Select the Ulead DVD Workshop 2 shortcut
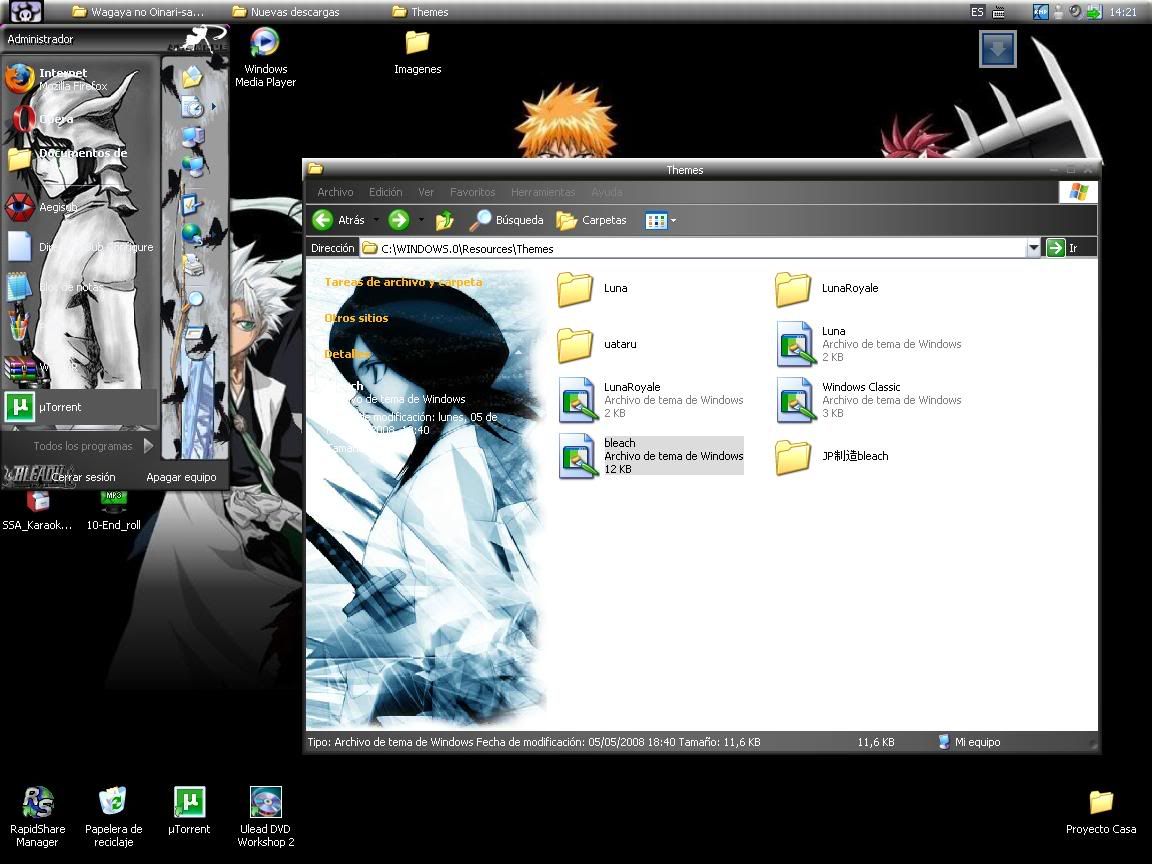Image resolution: width=1152 pixels, height=864 pixels. [x=265, y=816]
